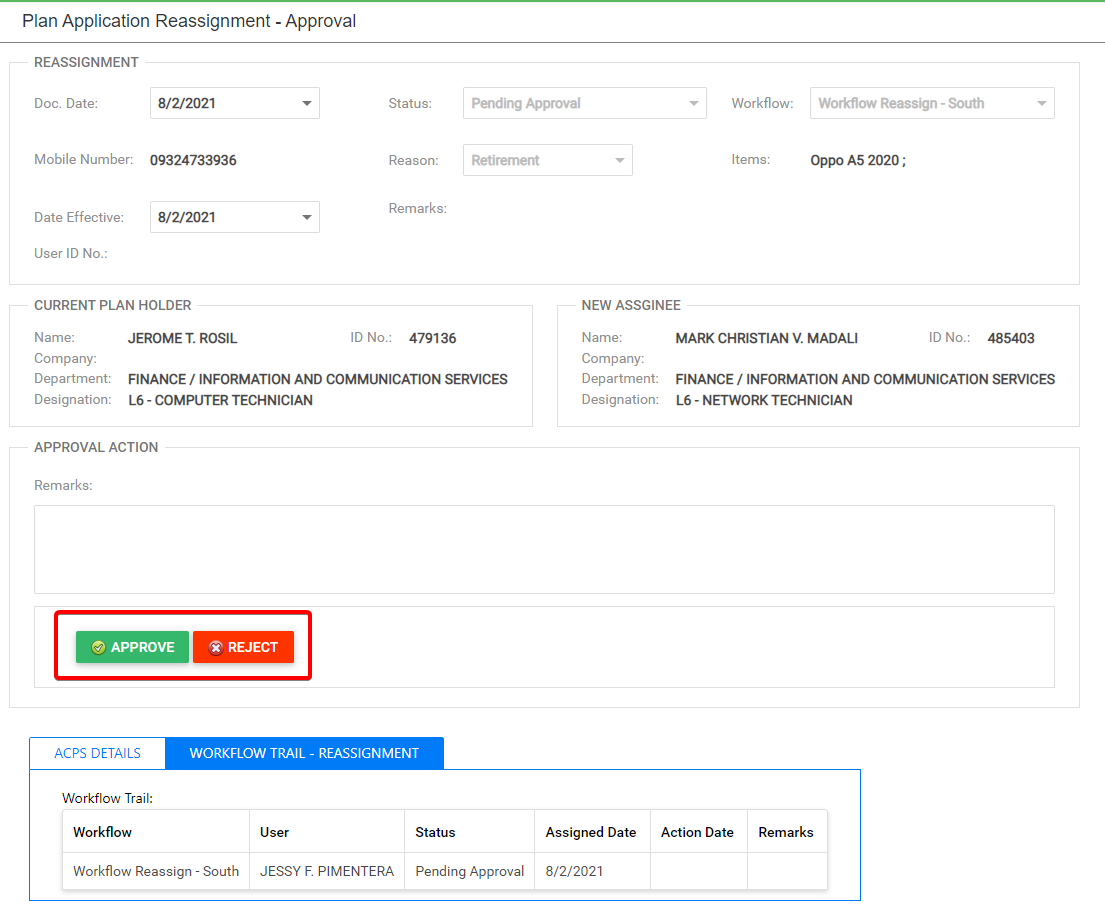Focus the Doc. Date text field
This screenshot has width=1105, height=907.
[222, 103]
